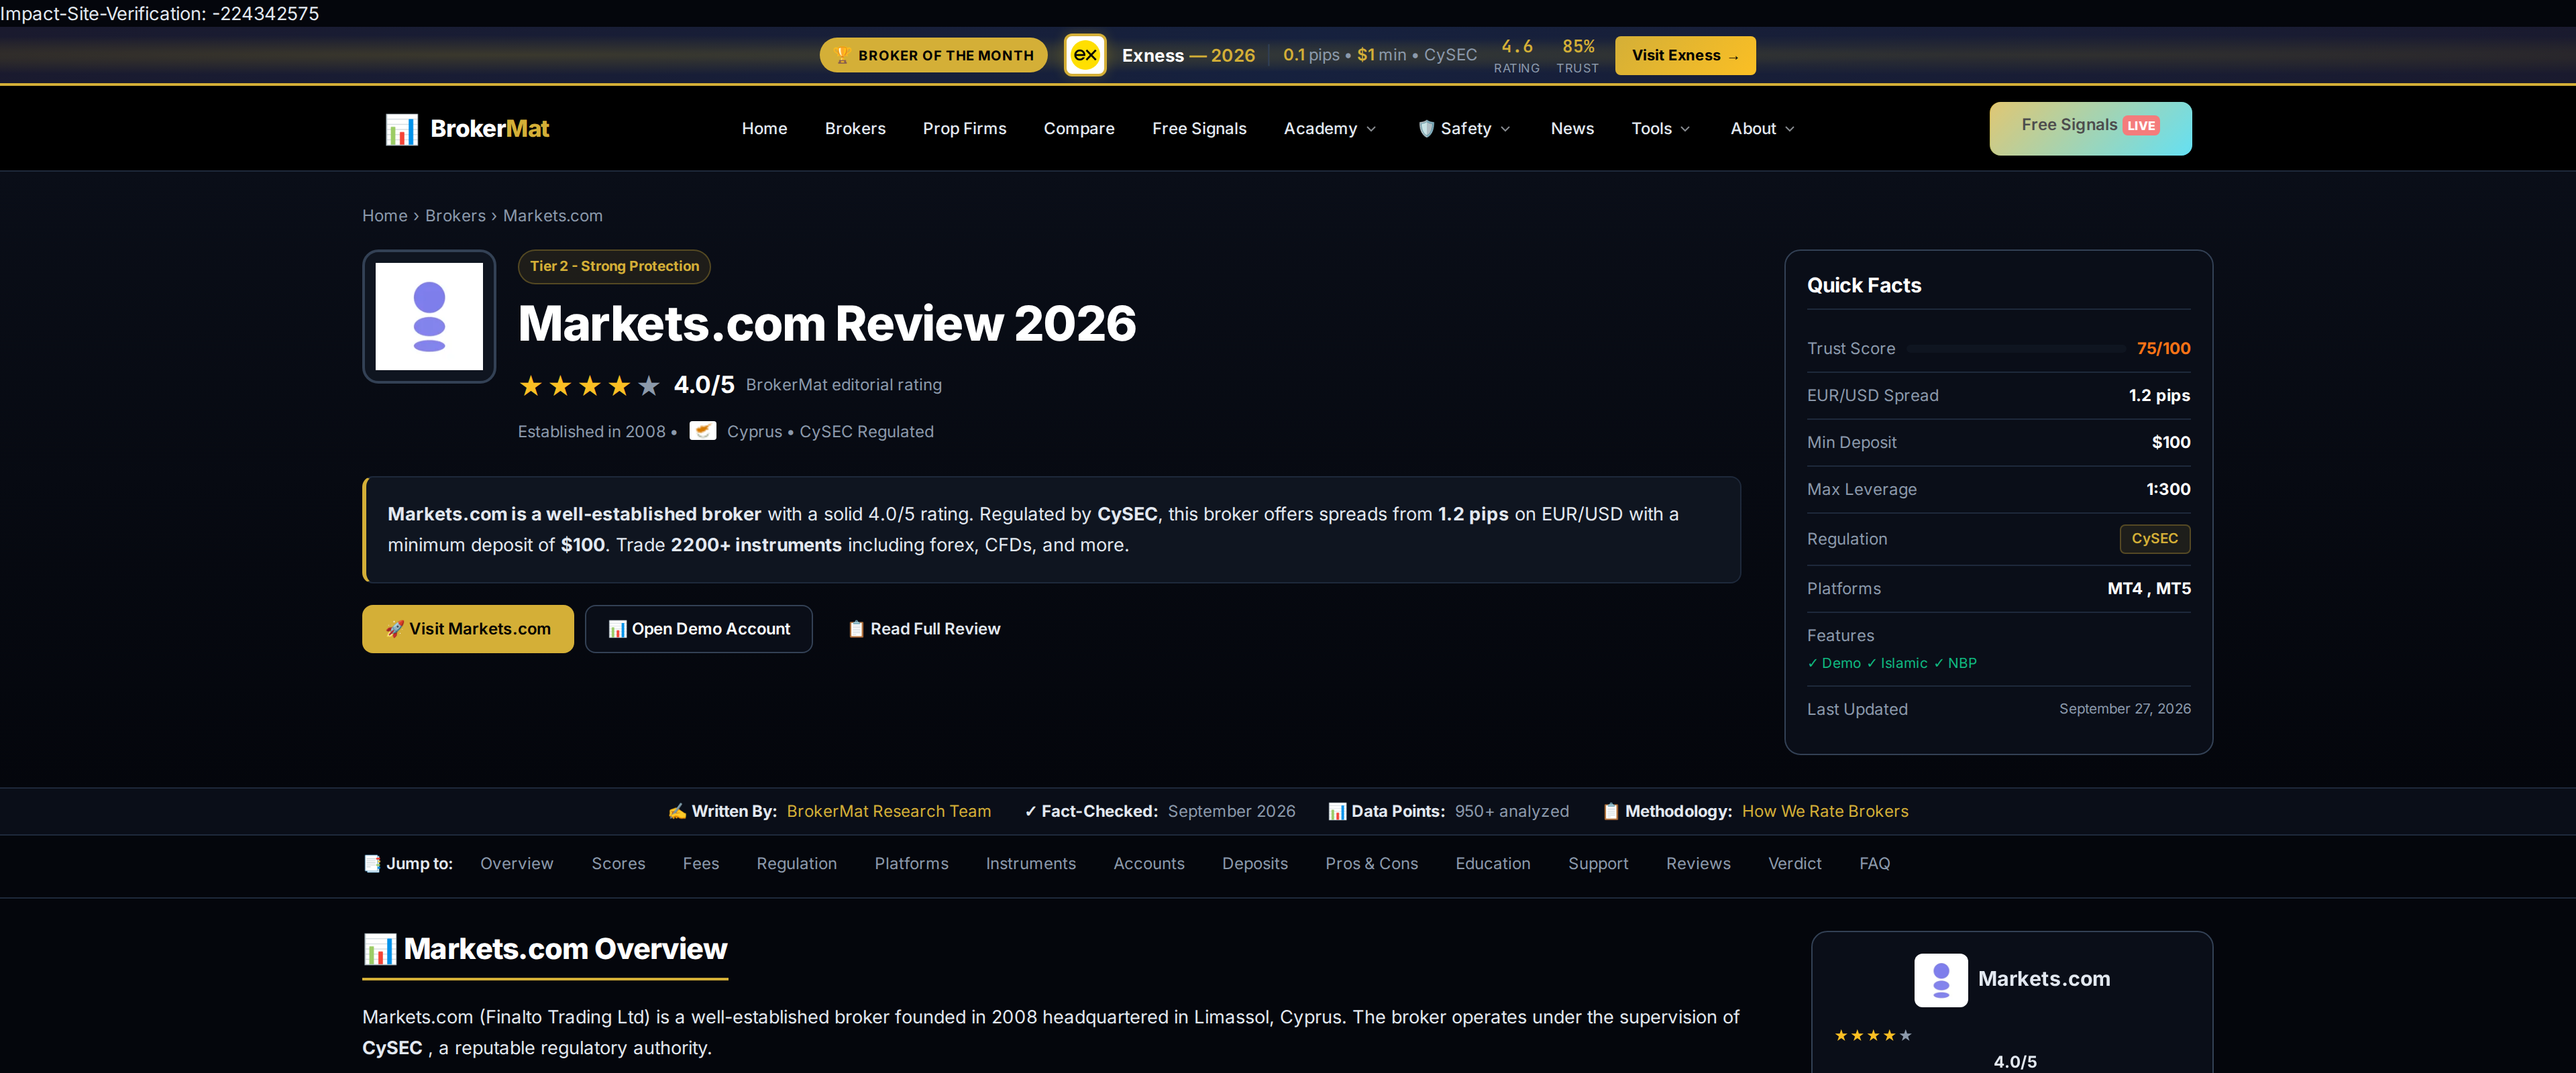Click the '1.2 pips' spread value

coord(2159,395)
